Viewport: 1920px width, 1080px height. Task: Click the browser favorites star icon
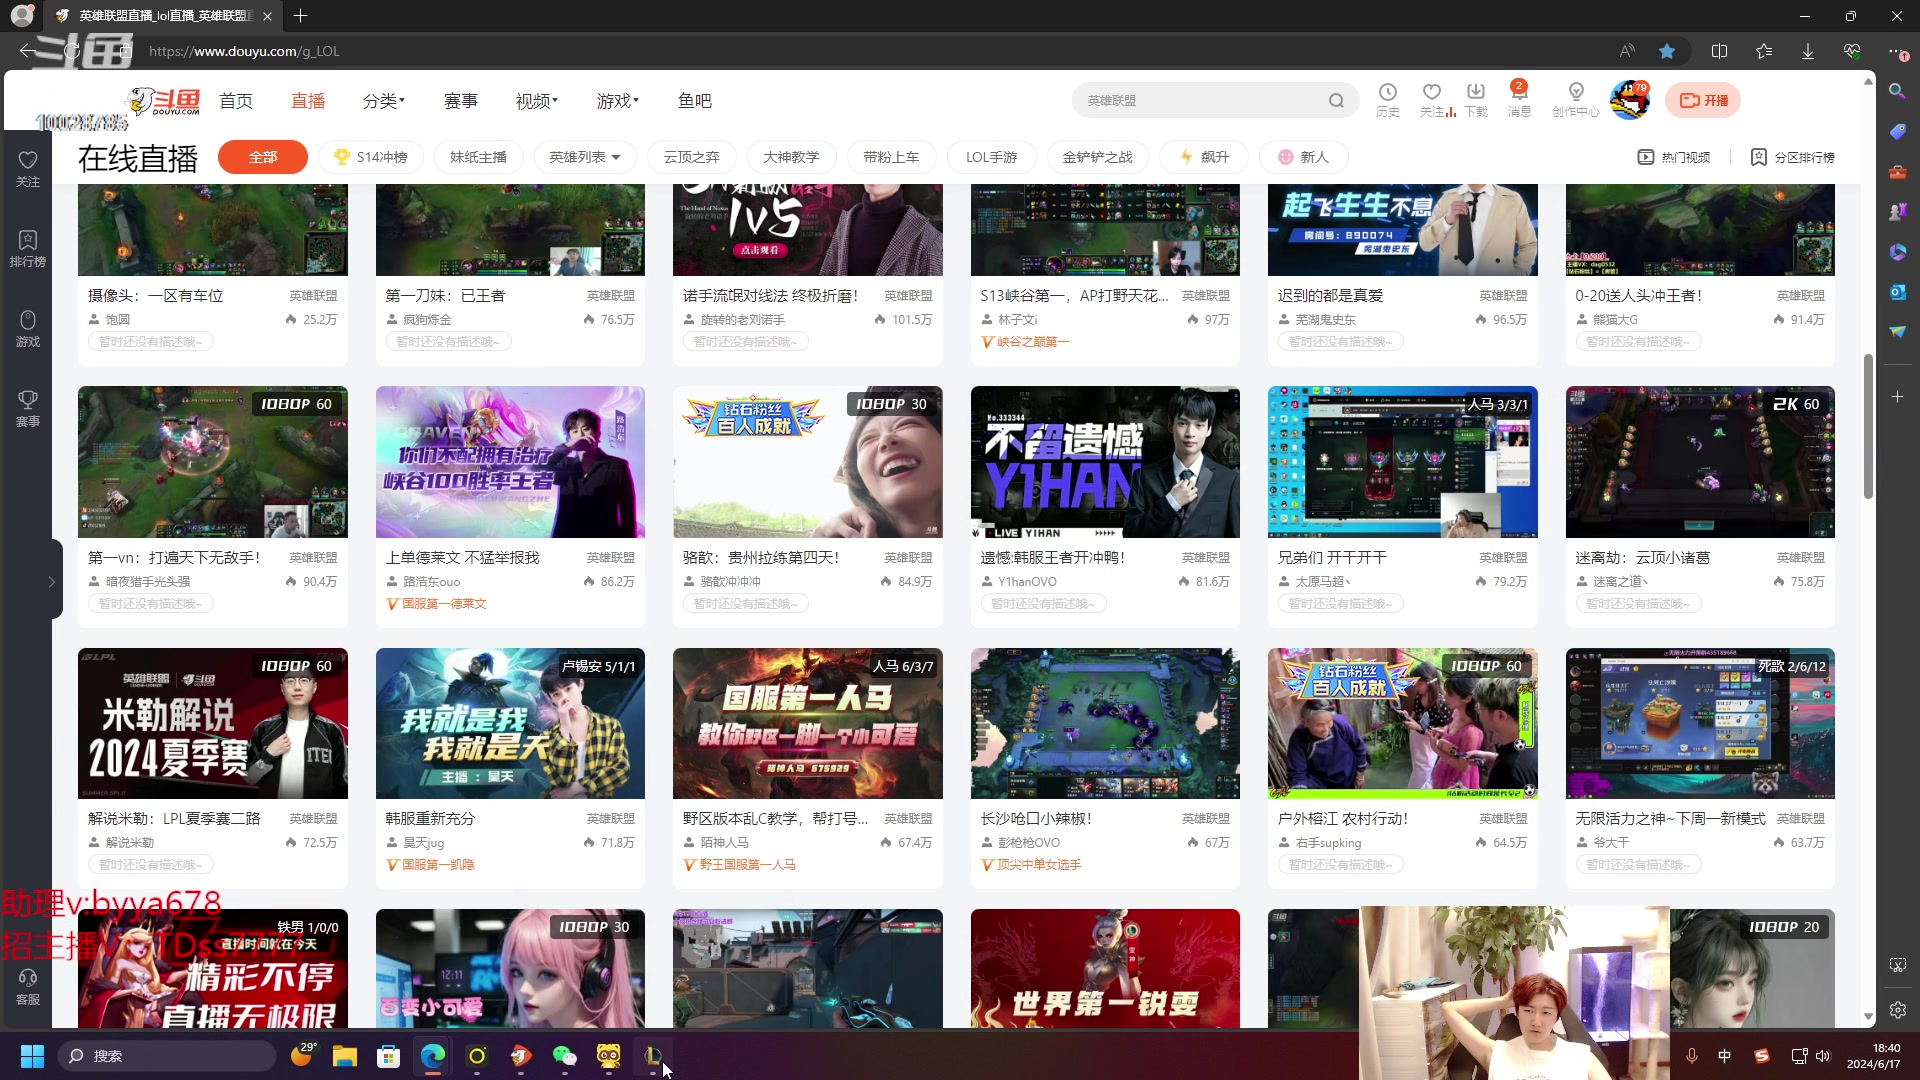click(1667, 51)
